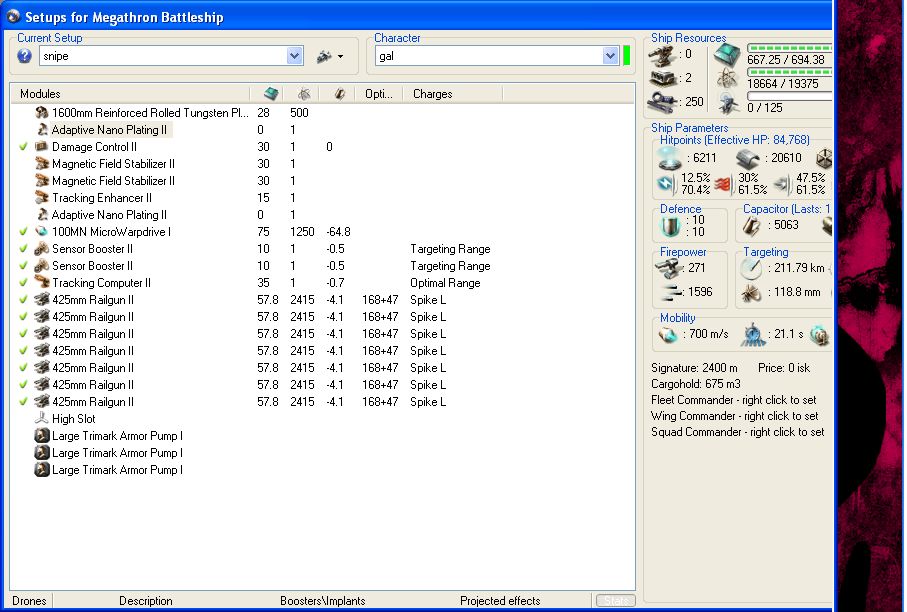
Task: Click the capacitor usage column header icon
Action: point(340,94)
